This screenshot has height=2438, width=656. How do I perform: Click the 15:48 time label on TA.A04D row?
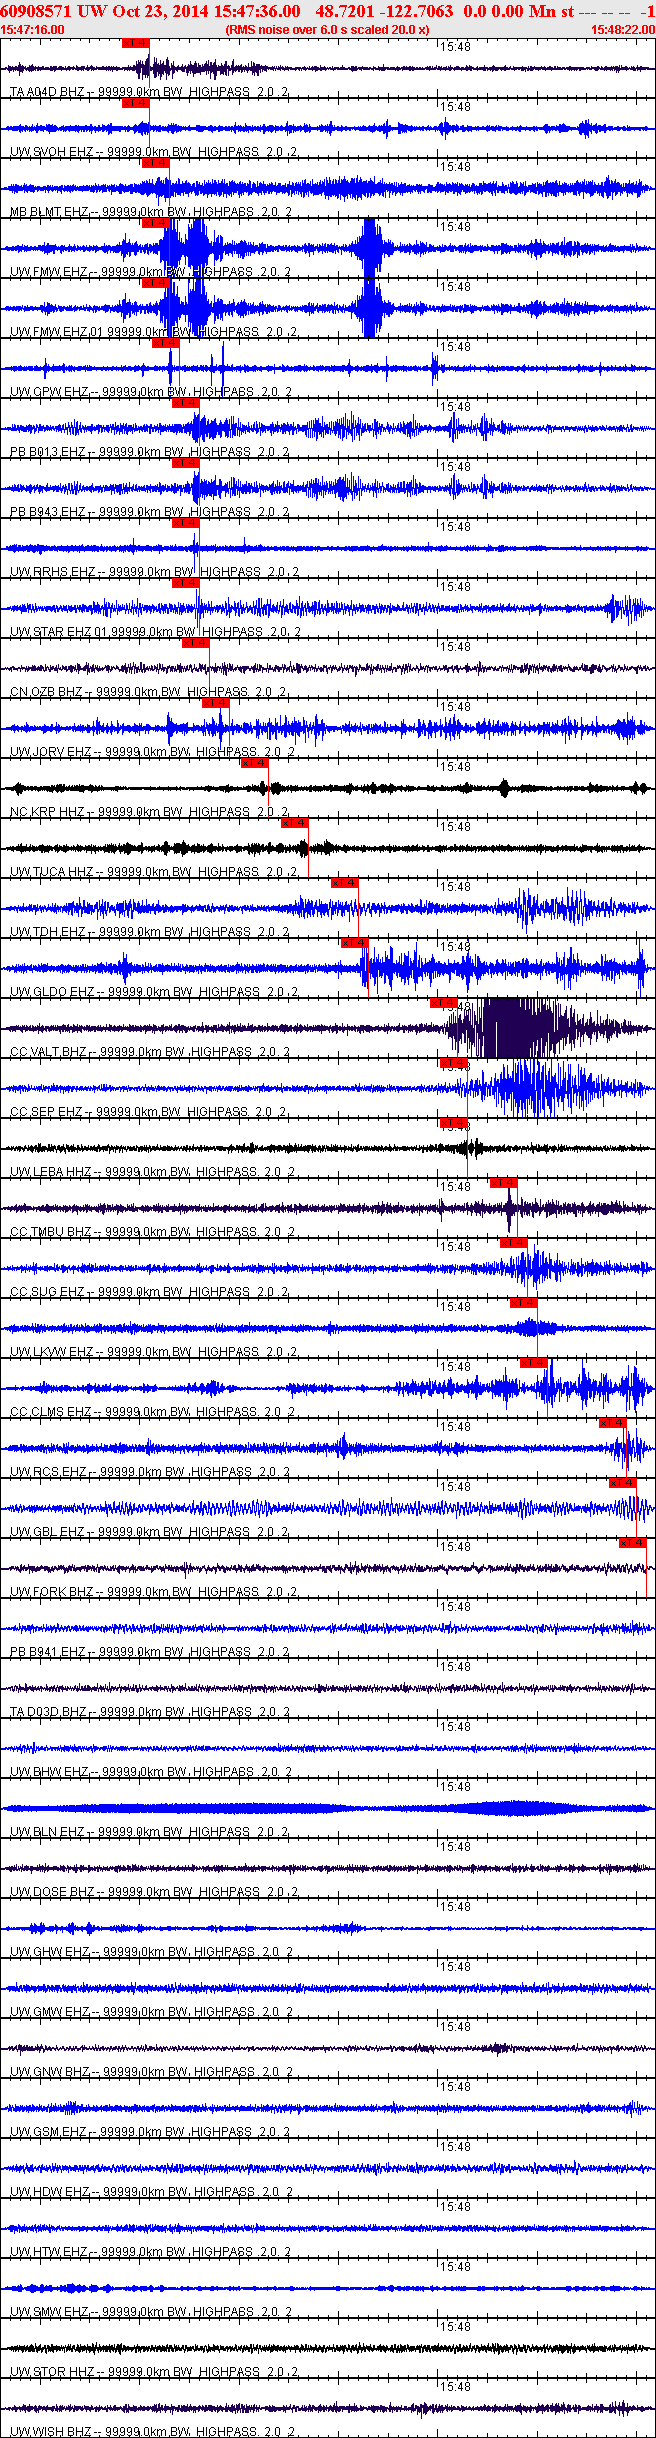point(455,47)
